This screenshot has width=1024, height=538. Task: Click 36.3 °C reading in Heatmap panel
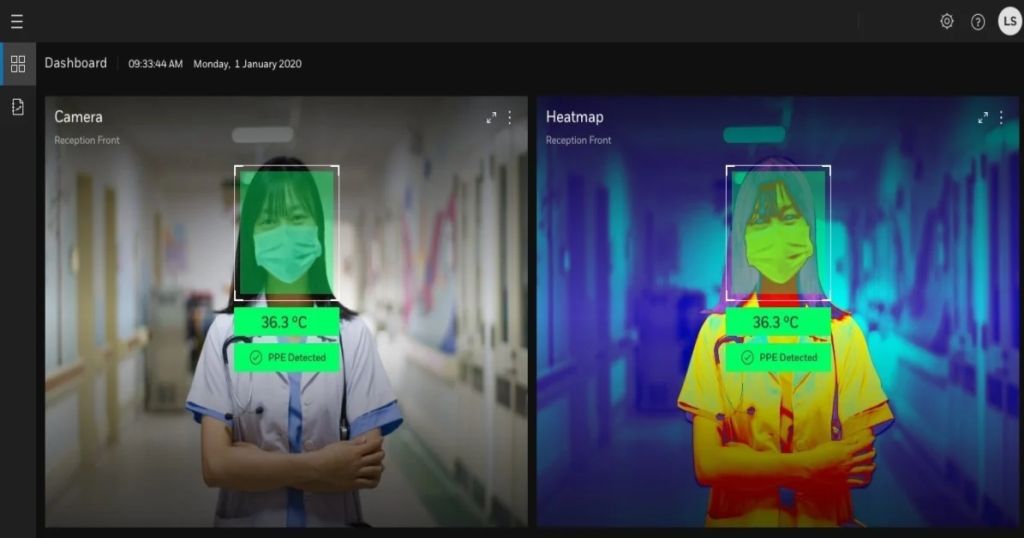click(778, 322)
